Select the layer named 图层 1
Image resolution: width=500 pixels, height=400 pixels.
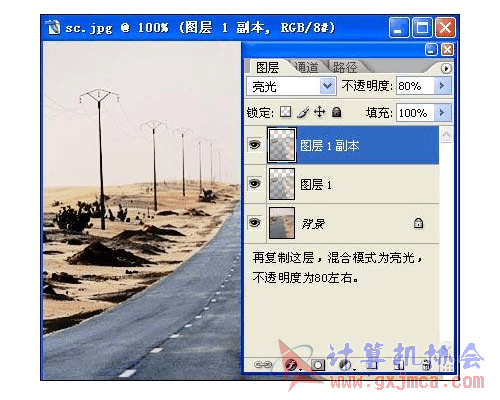[x=316, y=184]
